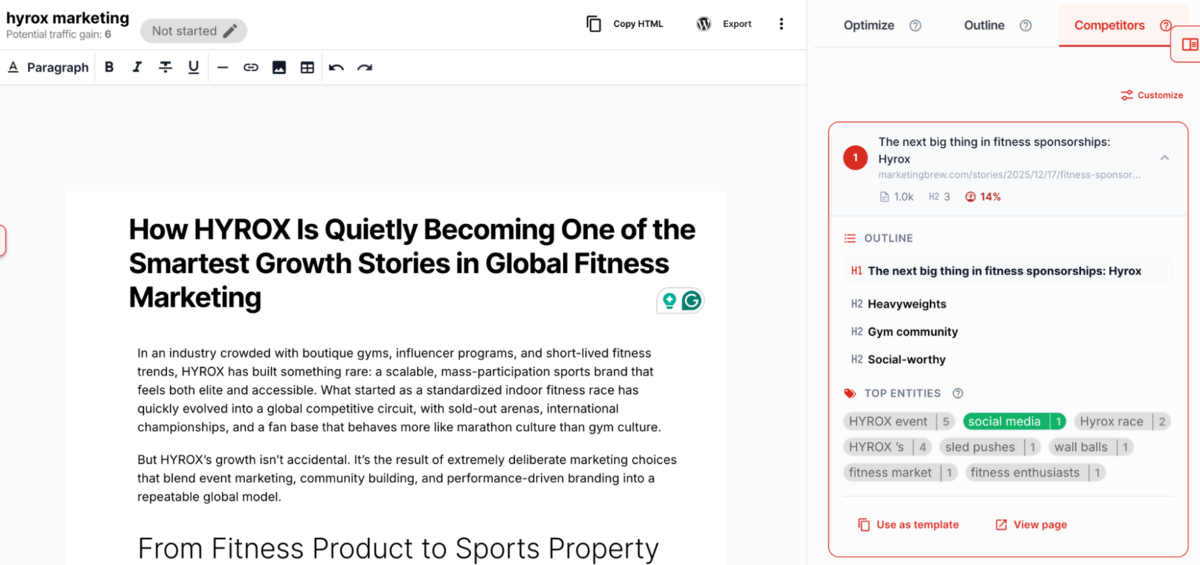Click the rank 1 competitor badge
The width and height of the screenshot is (1200, 565).
point(855,158)
